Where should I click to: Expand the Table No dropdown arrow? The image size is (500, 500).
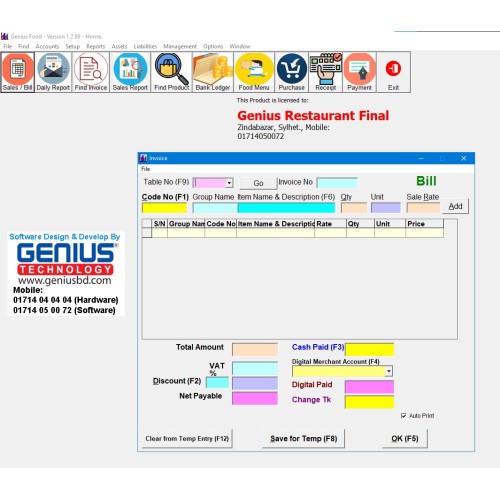click(229, 183)
